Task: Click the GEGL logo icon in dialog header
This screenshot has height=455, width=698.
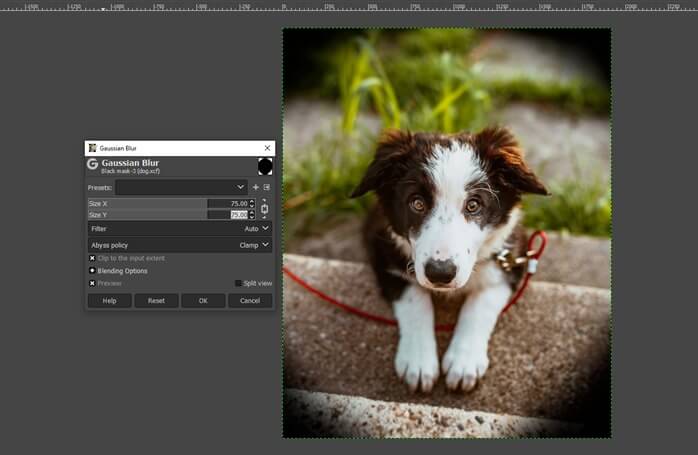Action: (x=93, y=165)
